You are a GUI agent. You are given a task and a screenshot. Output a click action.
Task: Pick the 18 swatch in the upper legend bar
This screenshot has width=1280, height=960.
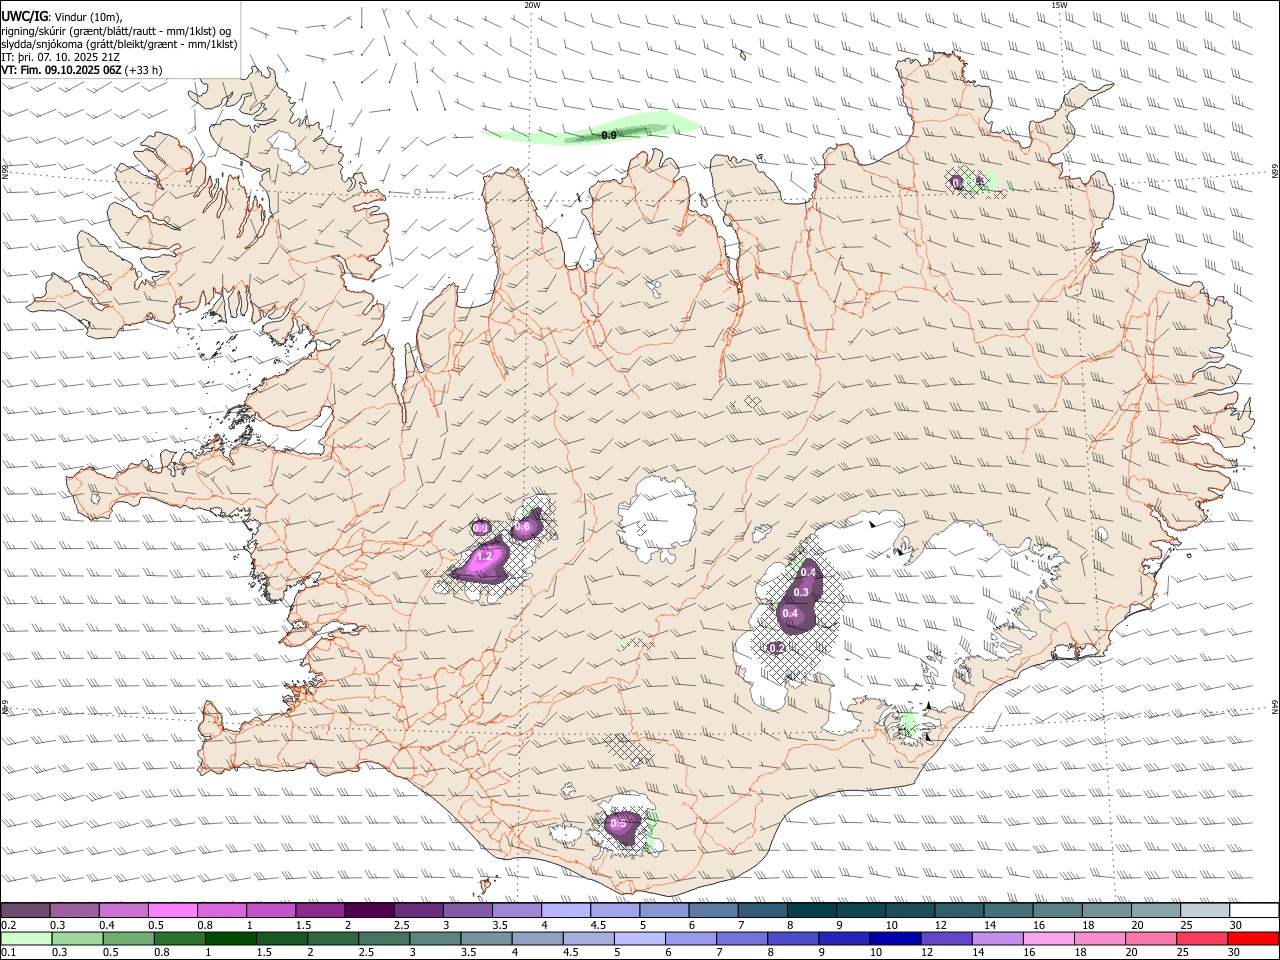tap(1107, 910)
